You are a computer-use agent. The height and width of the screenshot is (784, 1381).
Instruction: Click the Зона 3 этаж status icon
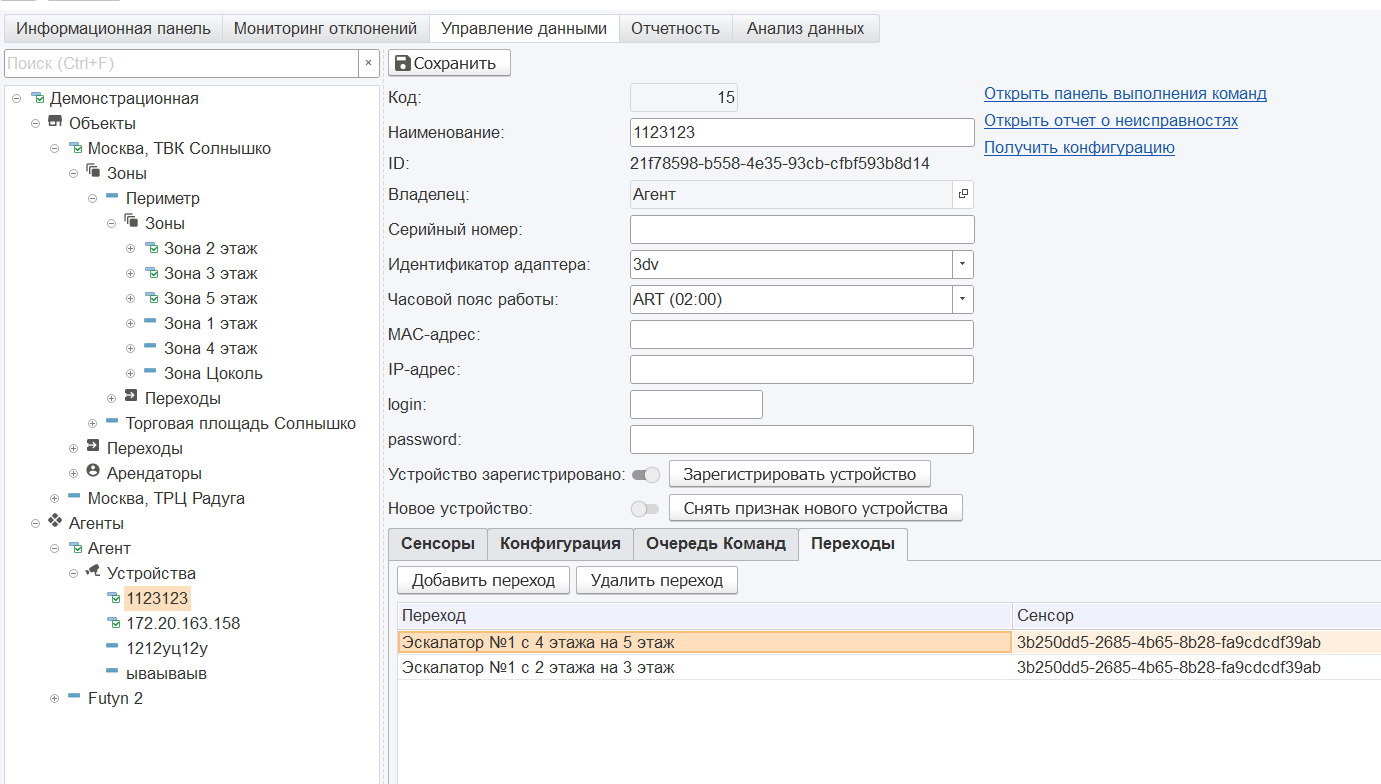coord(151,273)
